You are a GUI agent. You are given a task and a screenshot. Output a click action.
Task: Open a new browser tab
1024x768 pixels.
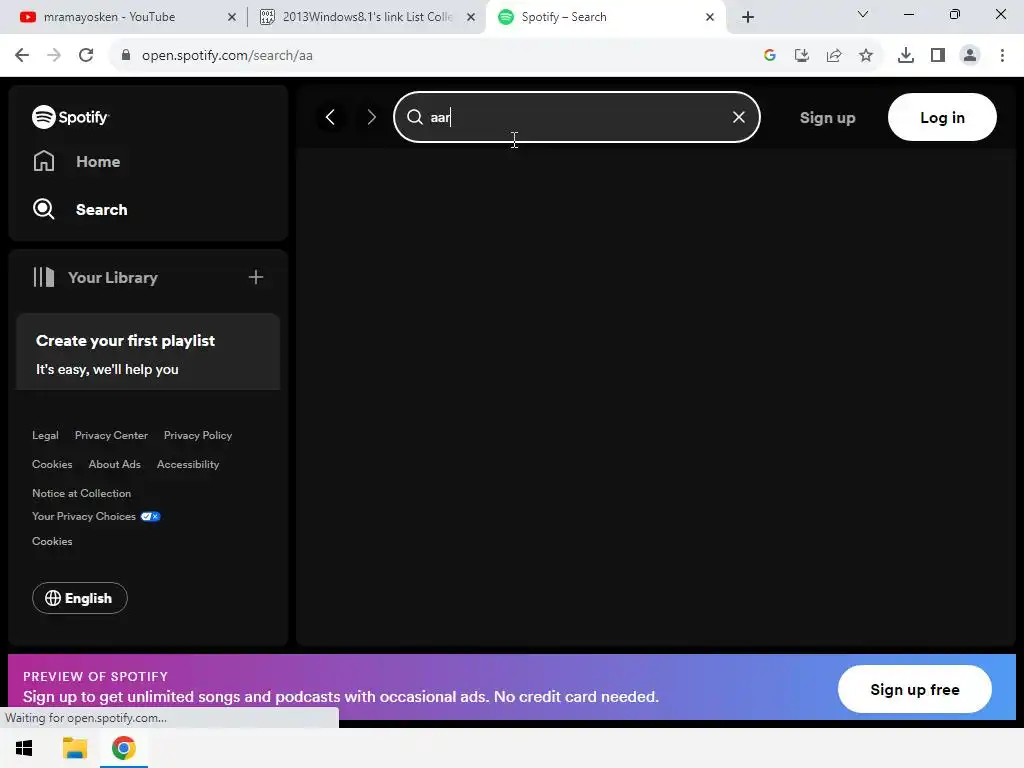pyautogui.click(x=748, y=17)
